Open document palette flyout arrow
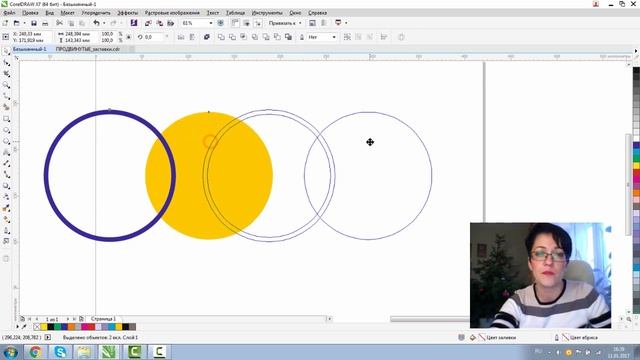Viewport: 640px width, 360px height. point(17,327)
